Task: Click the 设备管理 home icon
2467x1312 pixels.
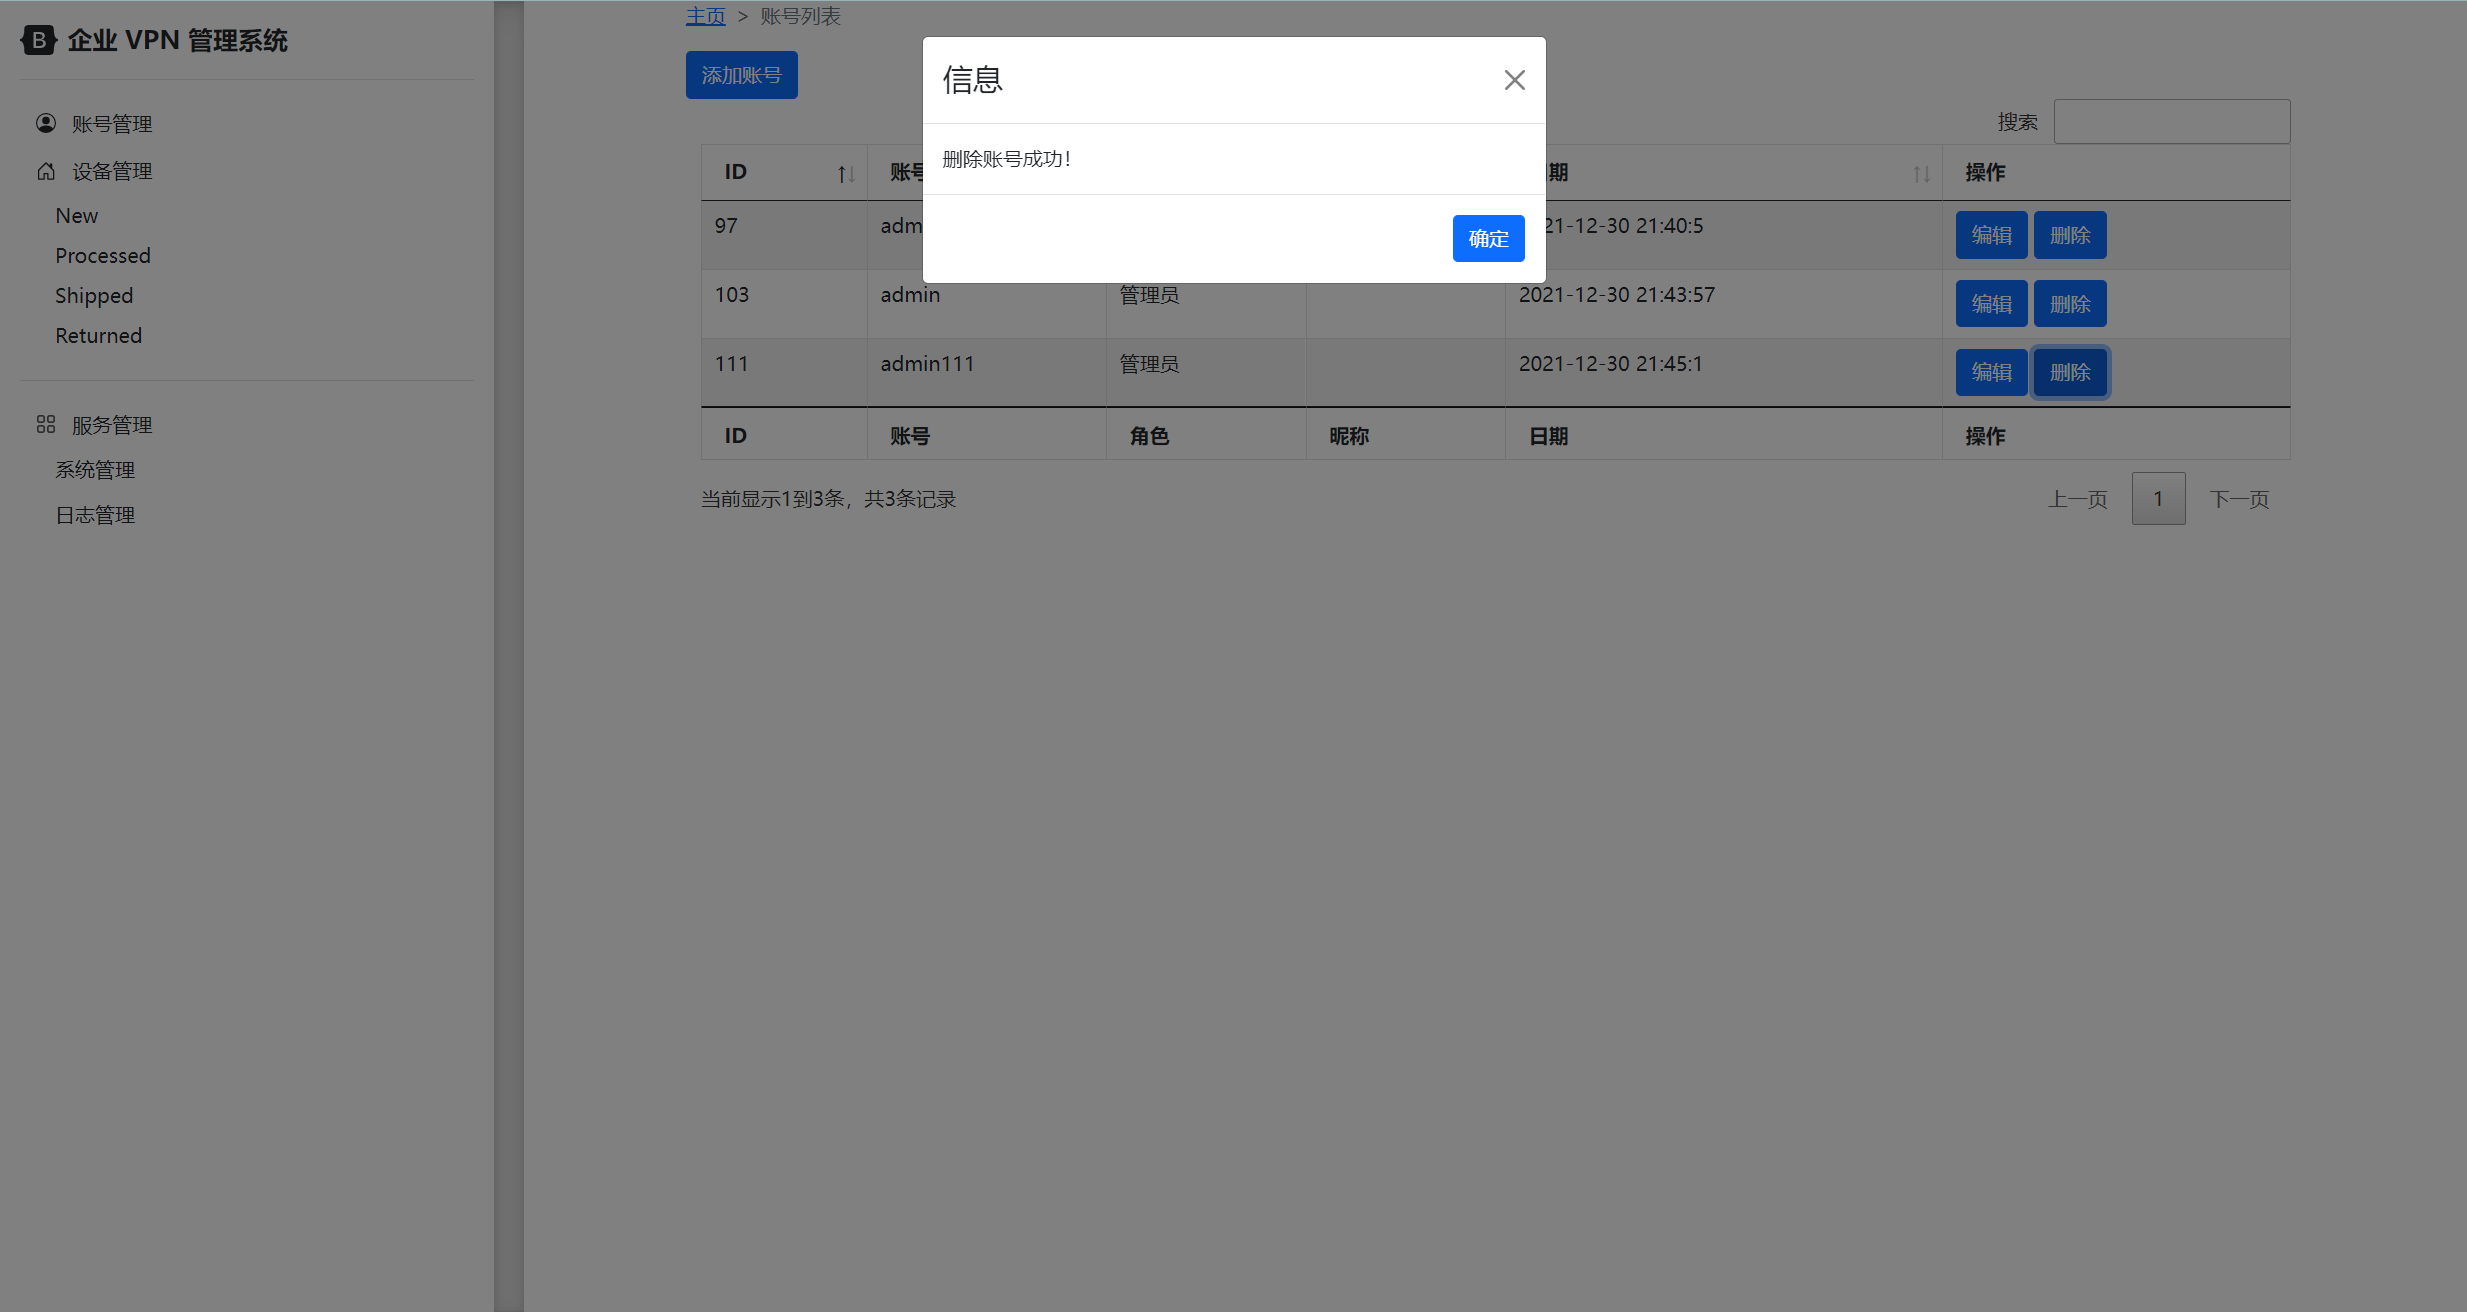Action: tap(46, 171)
